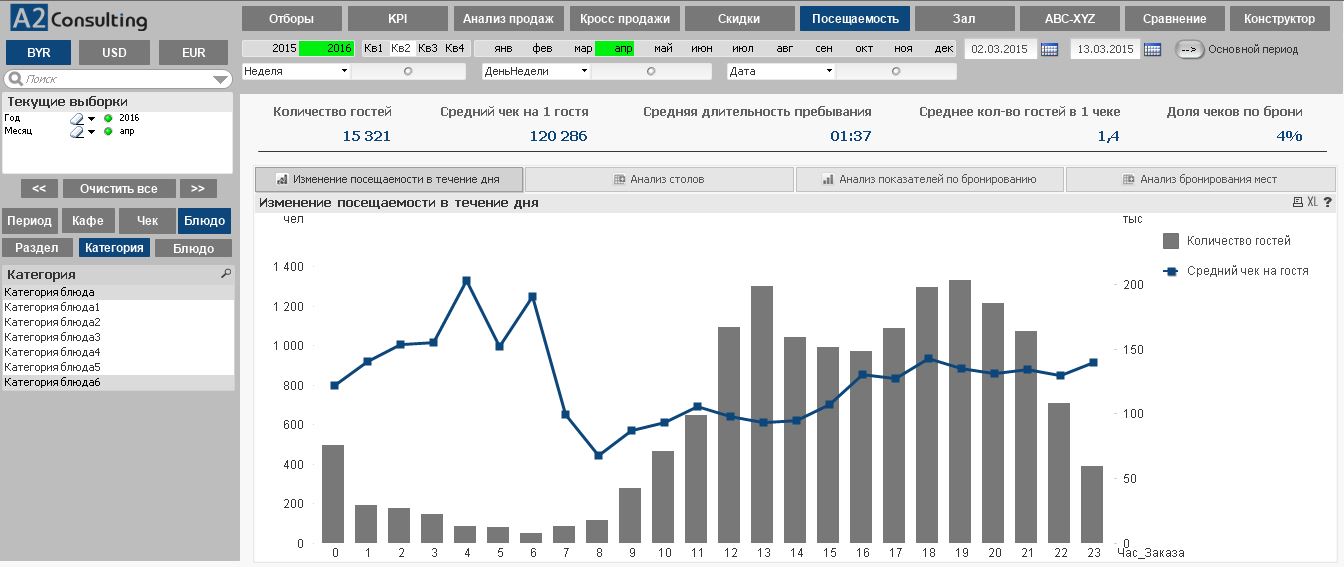Open the Анализ столов chart tab
This screenshot has width=1344, height=567.
[659, 179]
